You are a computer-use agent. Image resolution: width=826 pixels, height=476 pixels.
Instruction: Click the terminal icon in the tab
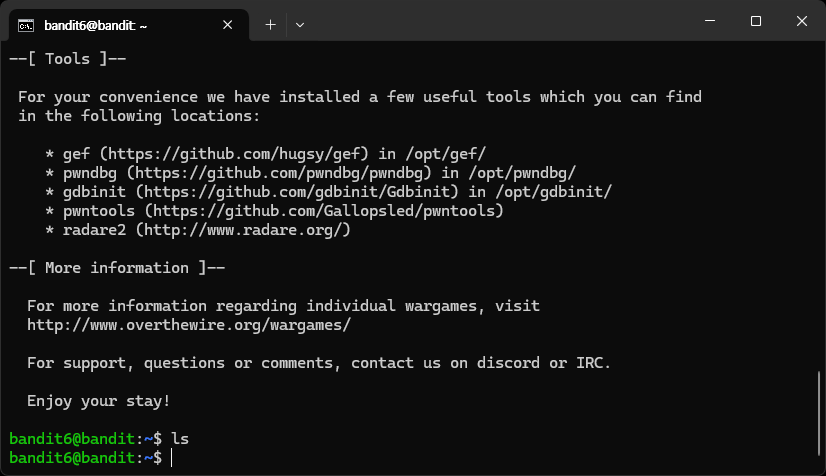[26, 25]
